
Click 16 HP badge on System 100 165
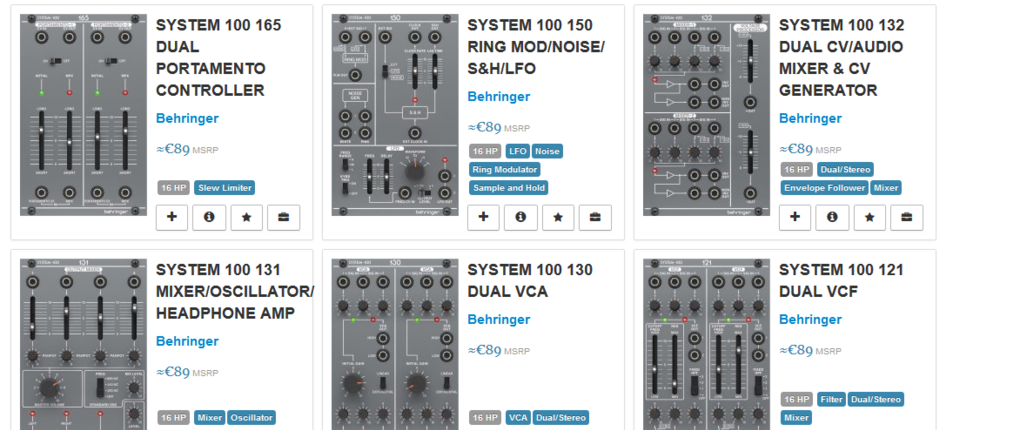pos(174,188)
